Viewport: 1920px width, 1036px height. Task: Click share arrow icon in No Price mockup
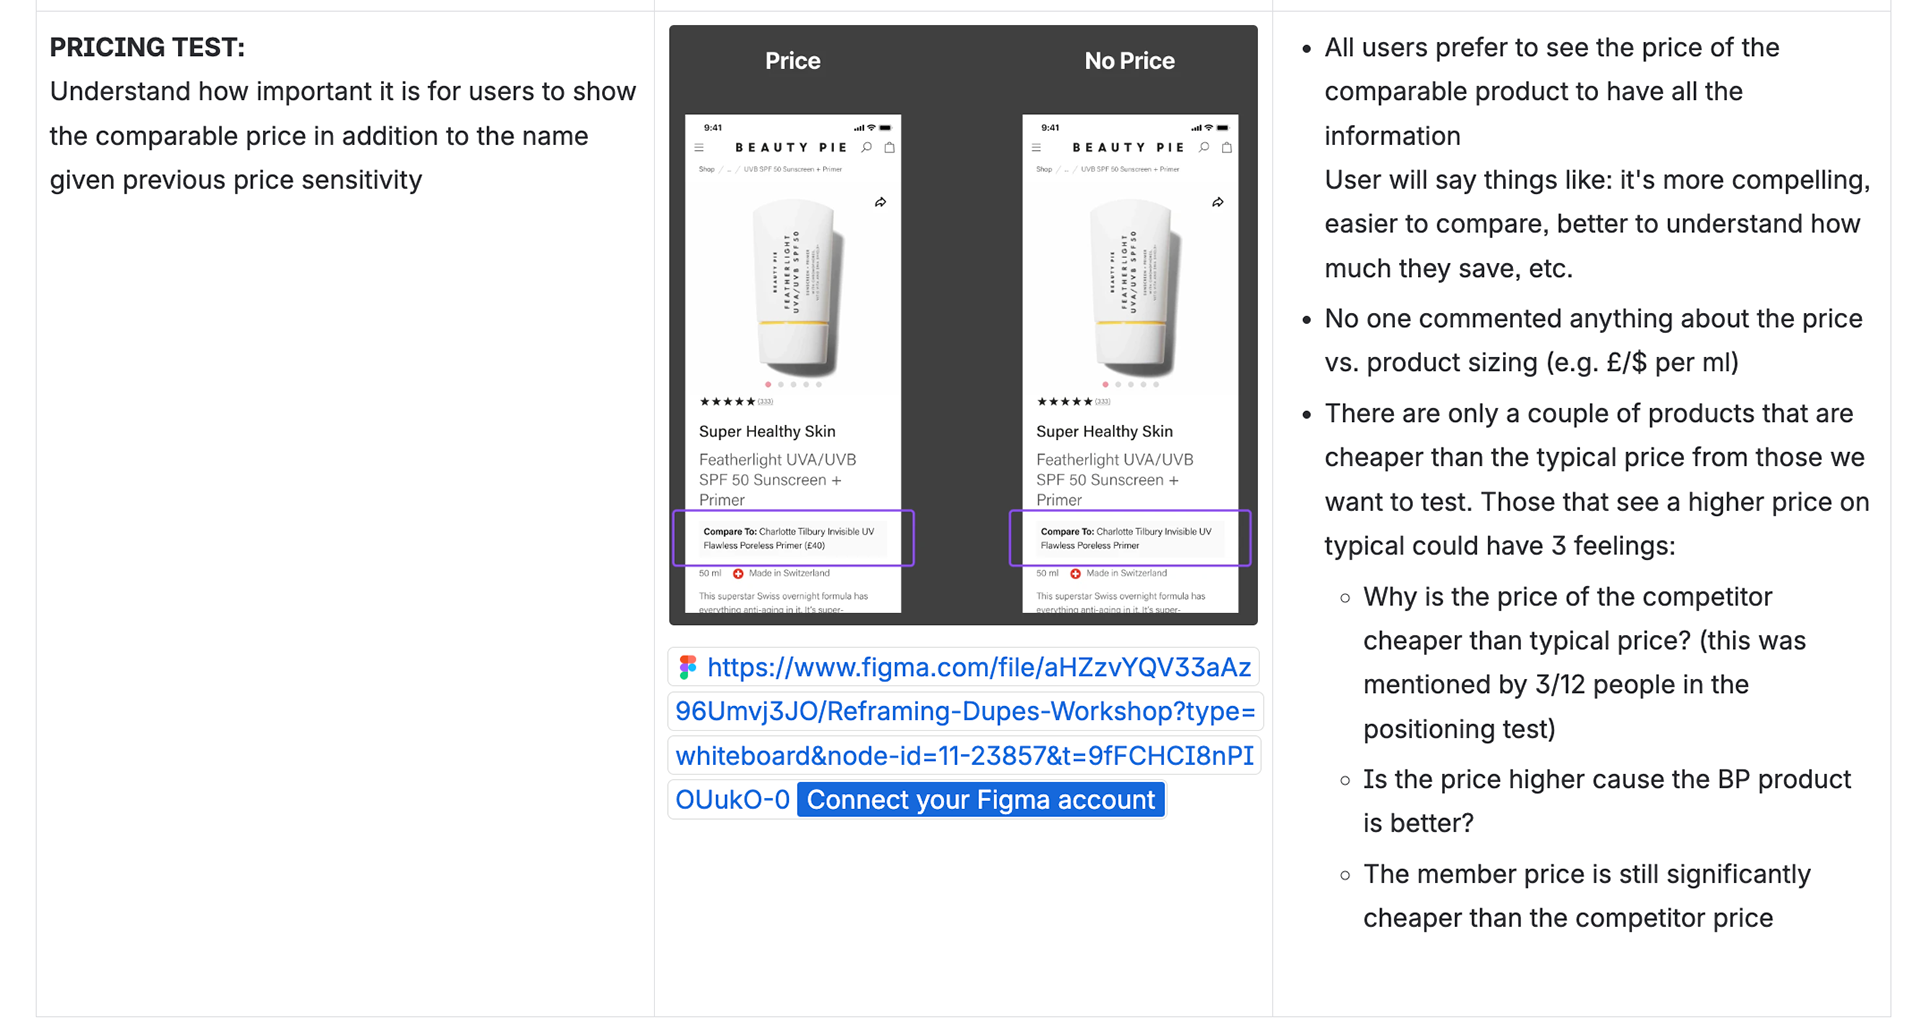(x=1217, y=203)
